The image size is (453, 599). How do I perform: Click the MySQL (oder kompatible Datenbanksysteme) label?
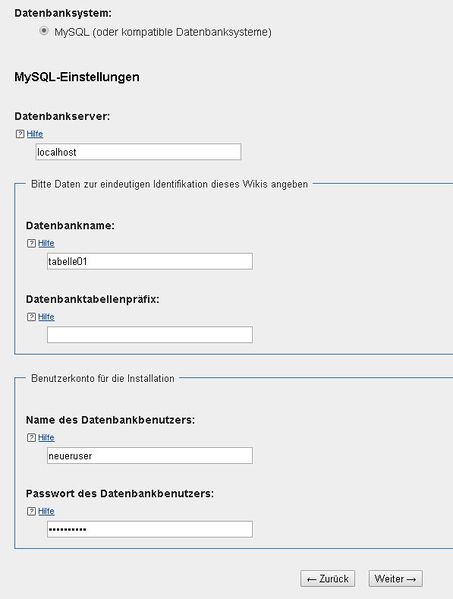tap(163, 32)
